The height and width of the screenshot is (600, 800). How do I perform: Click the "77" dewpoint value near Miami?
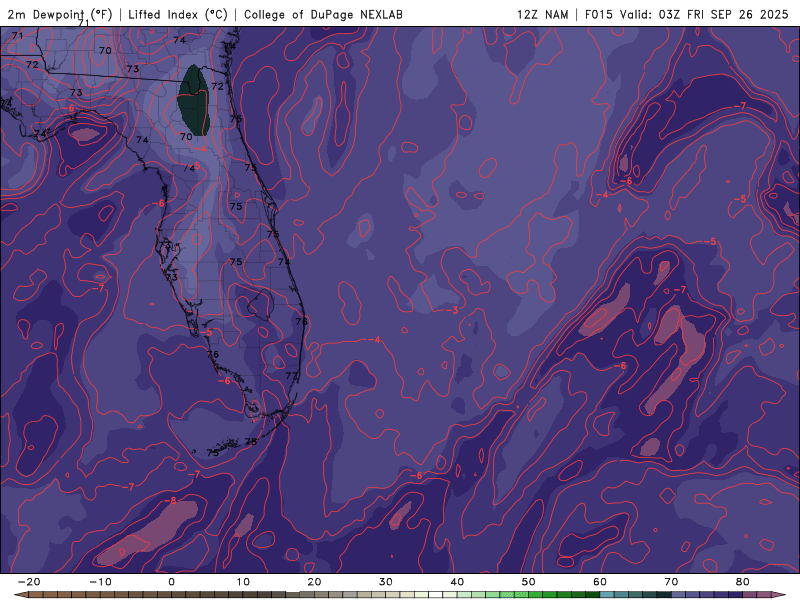[x=291, y=376]
